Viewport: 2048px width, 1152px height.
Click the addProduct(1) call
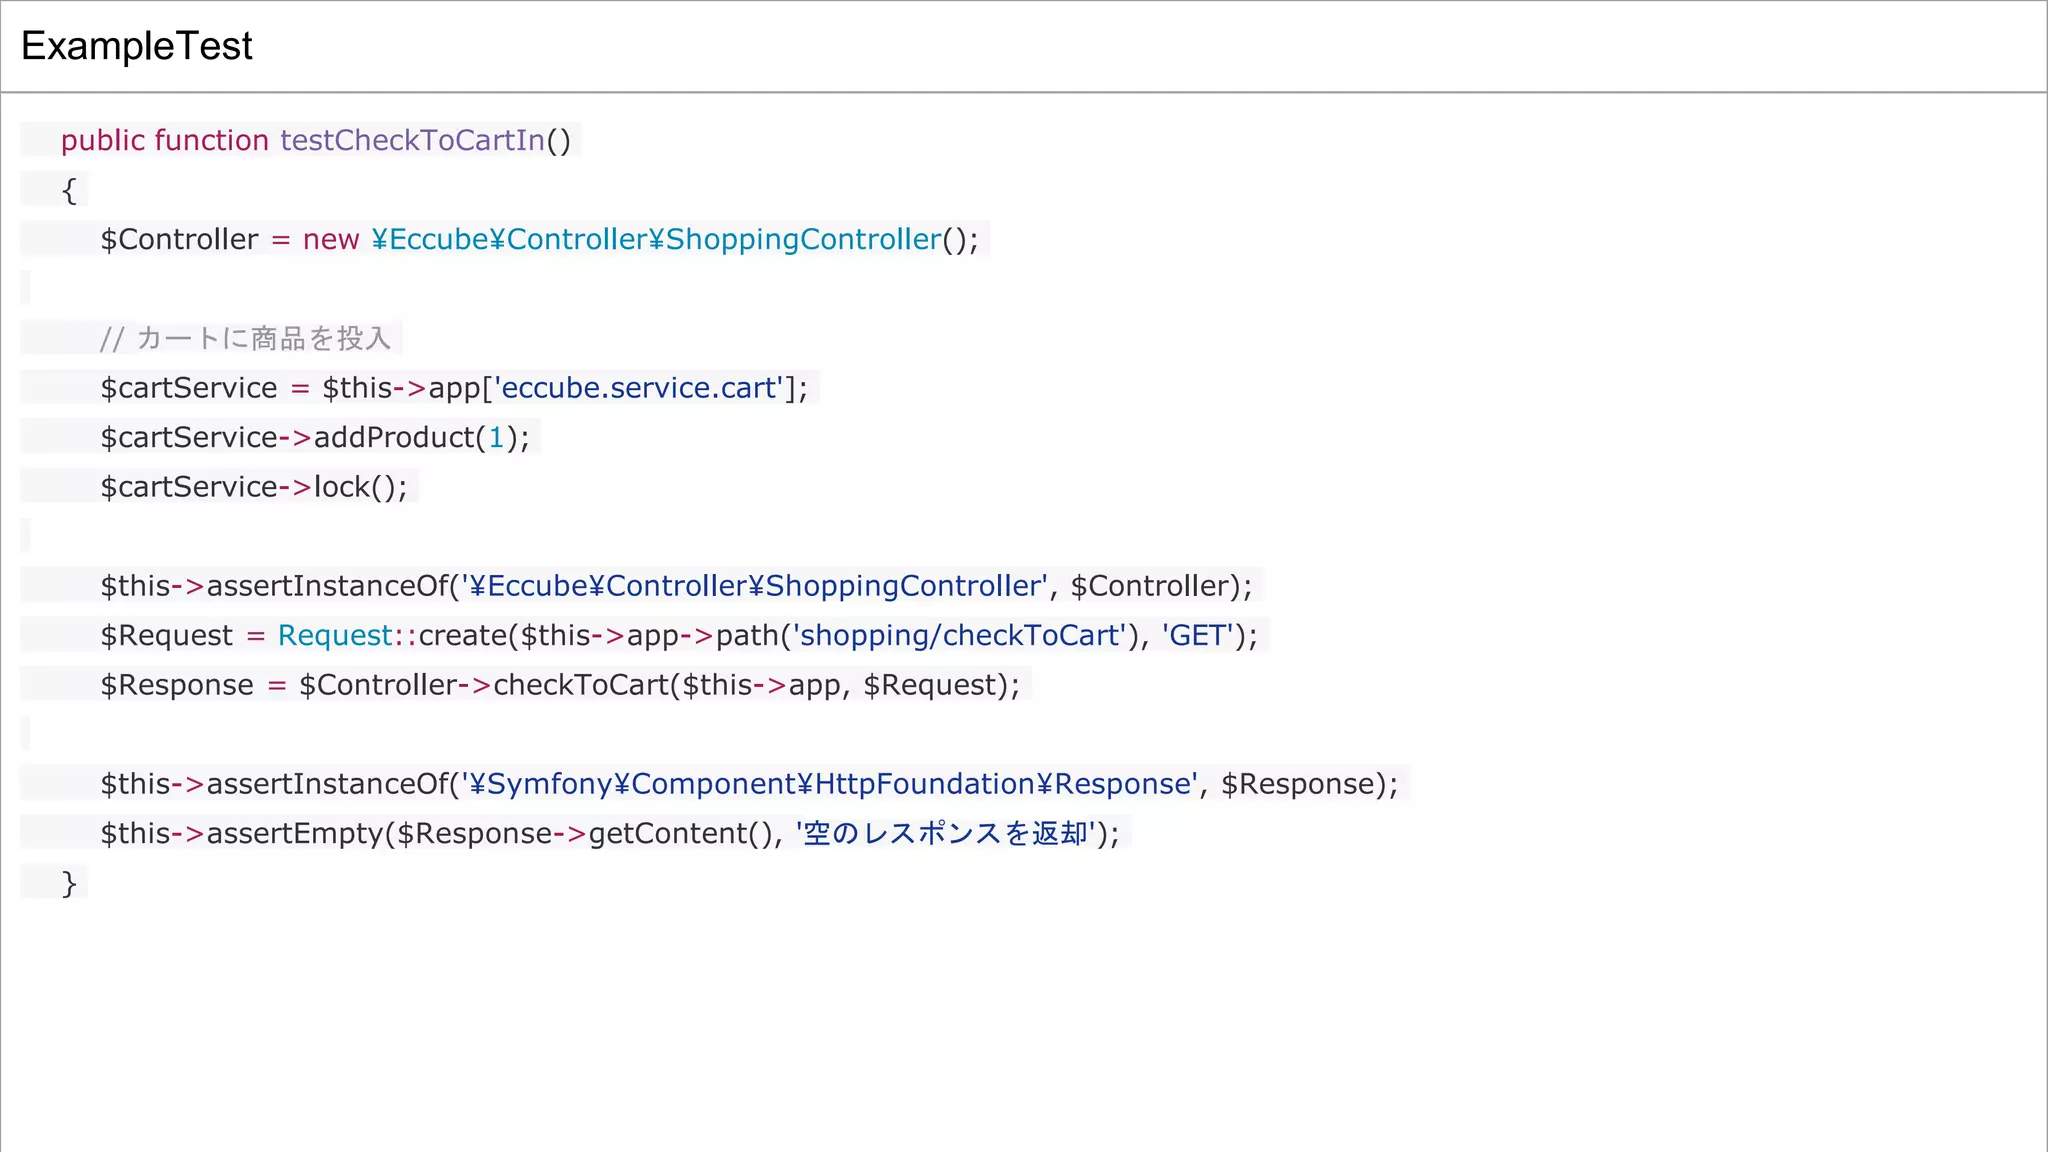click(x=417, y=437)
